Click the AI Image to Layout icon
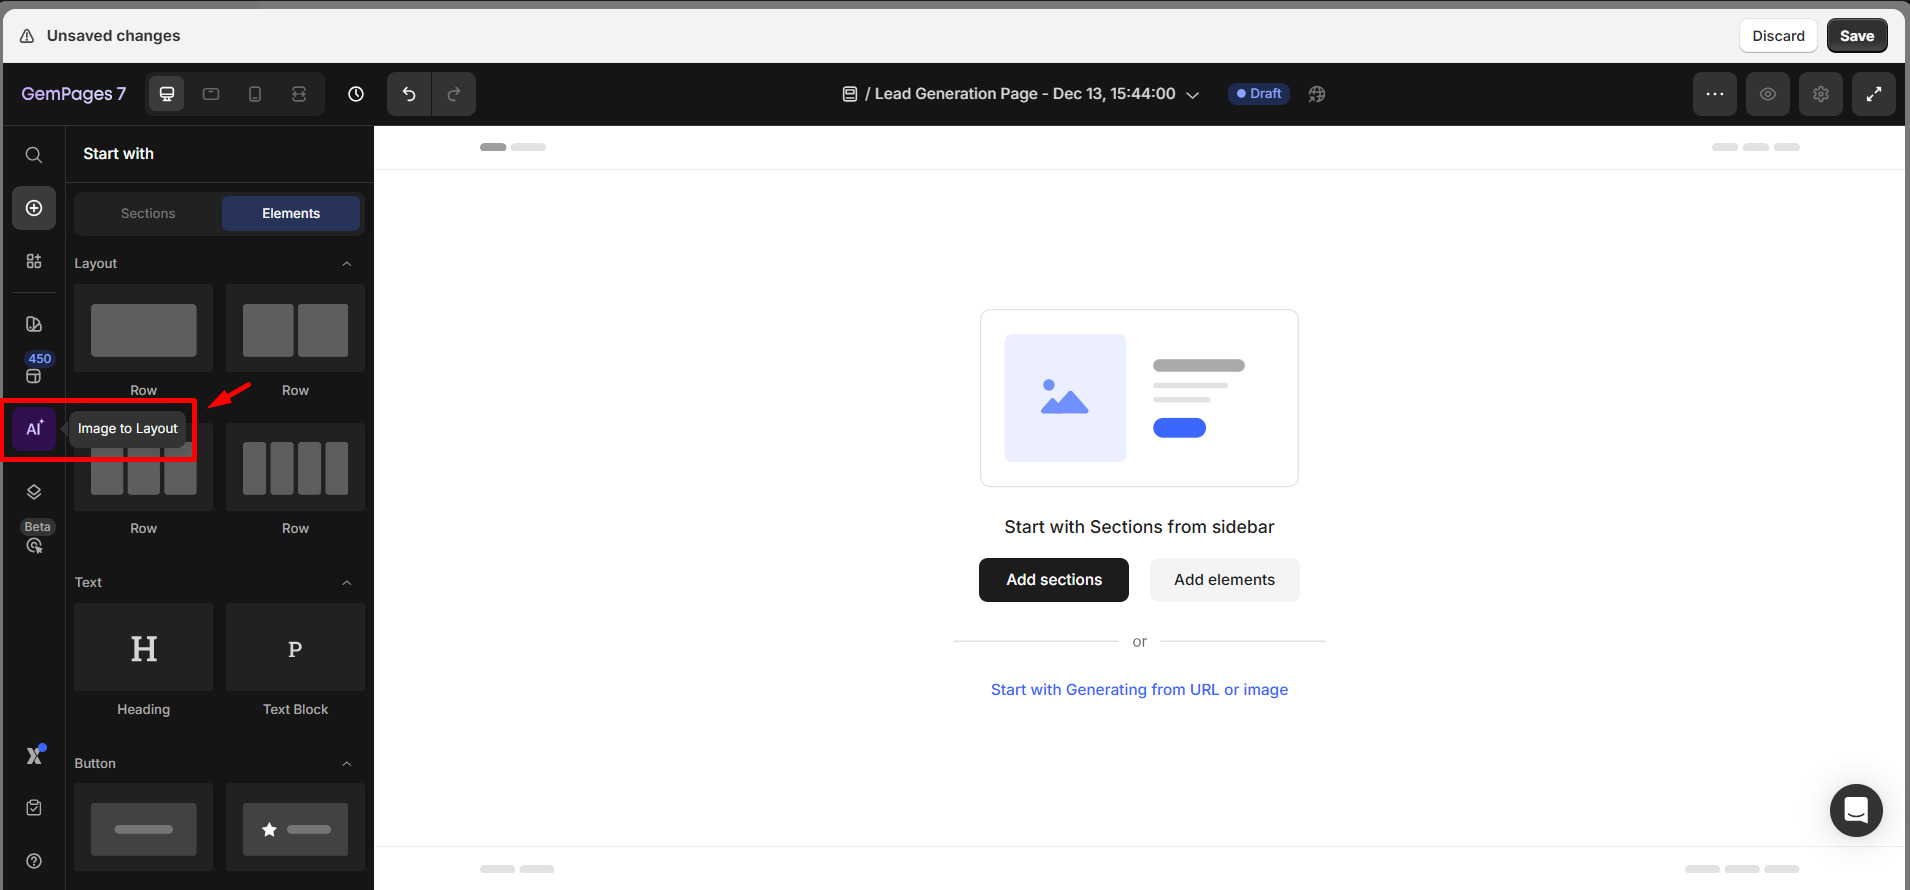The width and height of the screenshot is (1910, 890). [x=34, y=429]
